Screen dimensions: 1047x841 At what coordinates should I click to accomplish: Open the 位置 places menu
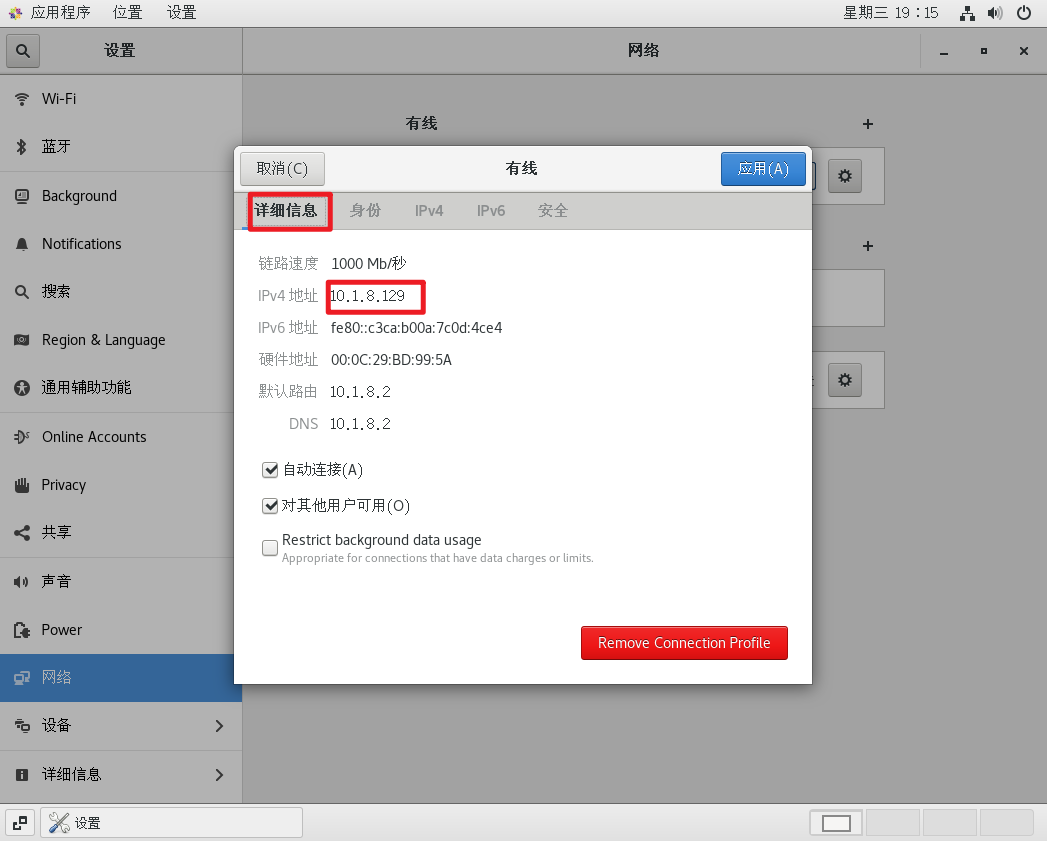[128, 13]
